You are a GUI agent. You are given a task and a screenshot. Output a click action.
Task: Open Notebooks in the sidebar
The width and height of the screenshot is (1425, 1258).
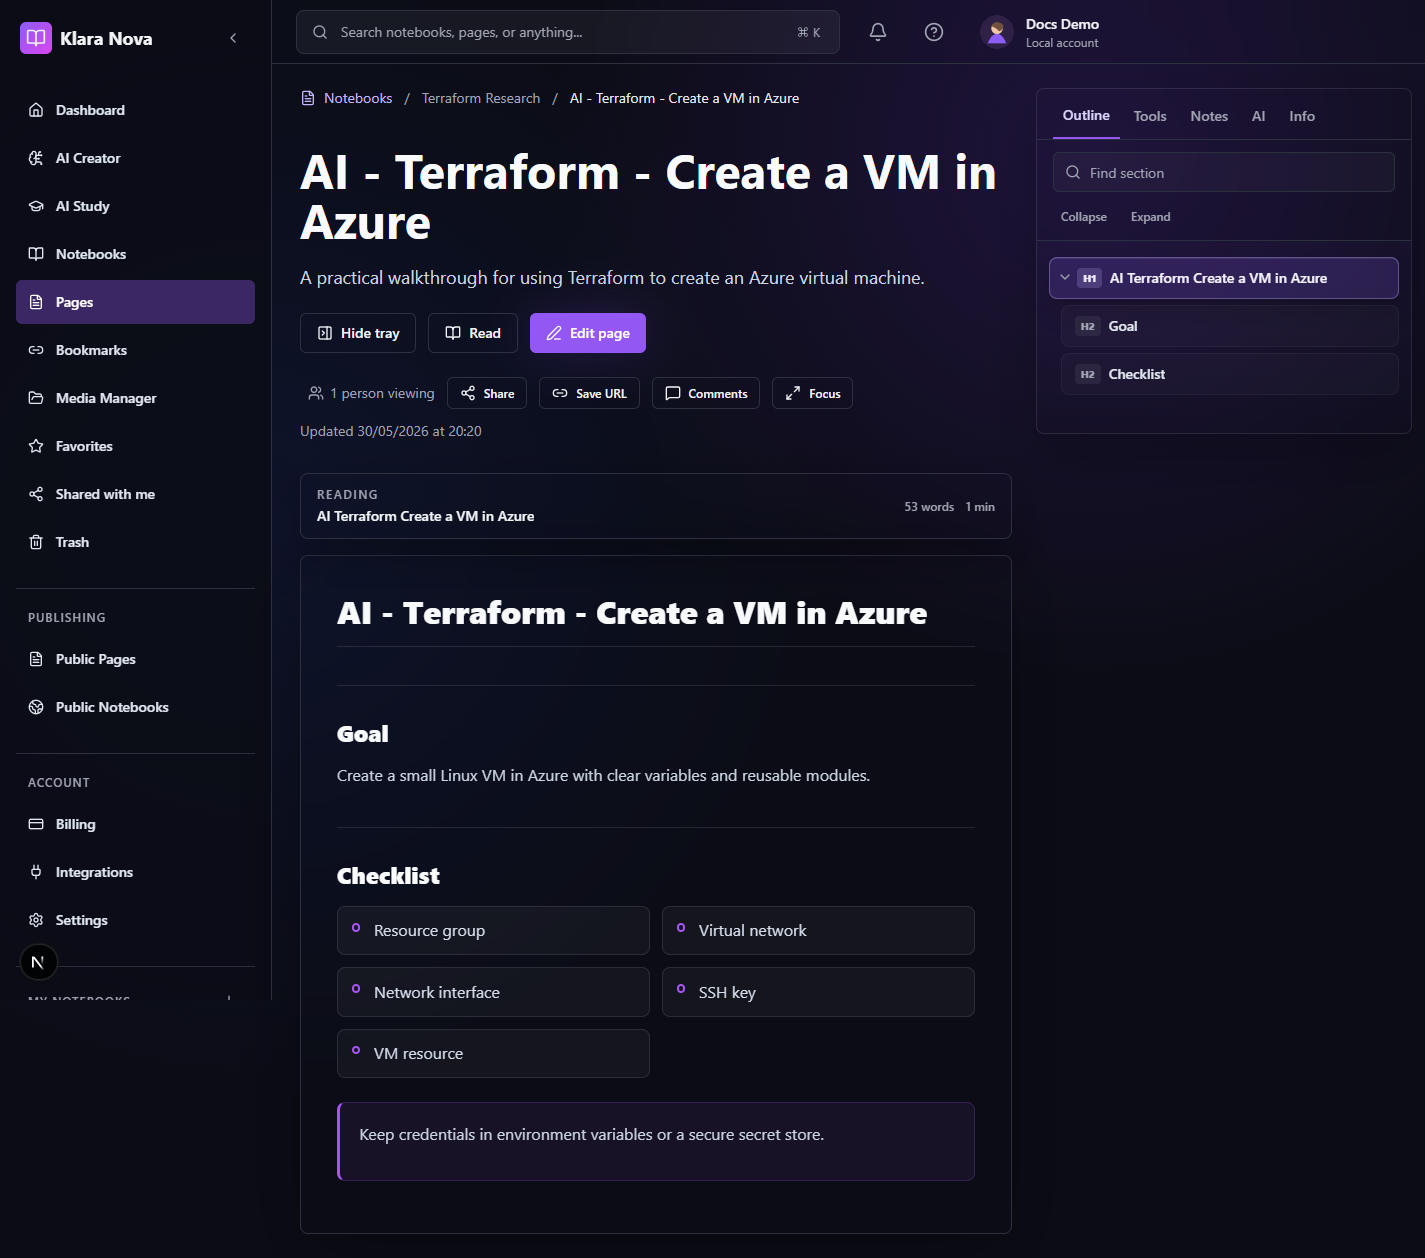pyautogui.click(x=135, y=254)
